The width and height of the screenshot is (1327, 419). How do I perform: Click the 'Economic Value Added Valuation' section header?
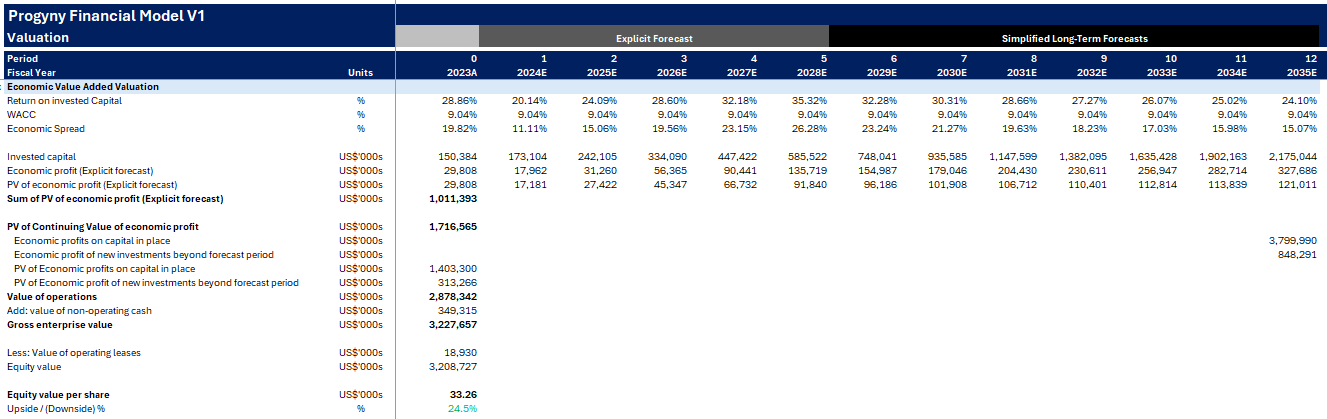click(x=83, y=87)
